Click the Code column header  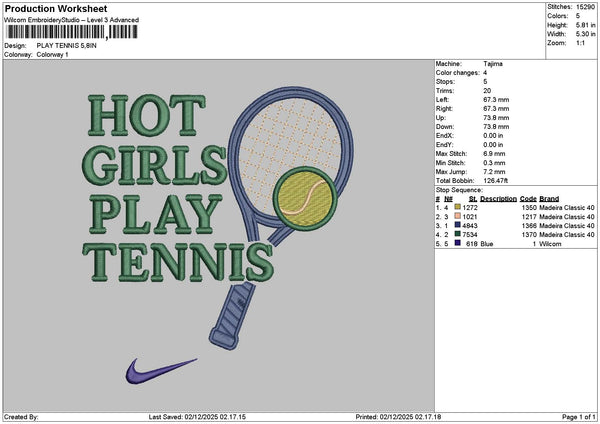click(x=528, y=198)
